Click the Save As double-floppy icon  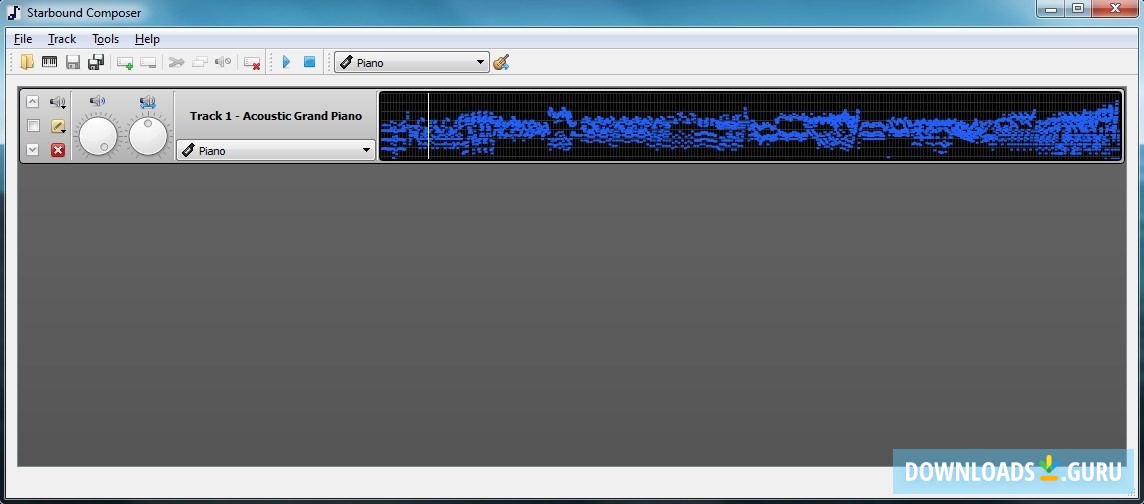tap(96, 63)
